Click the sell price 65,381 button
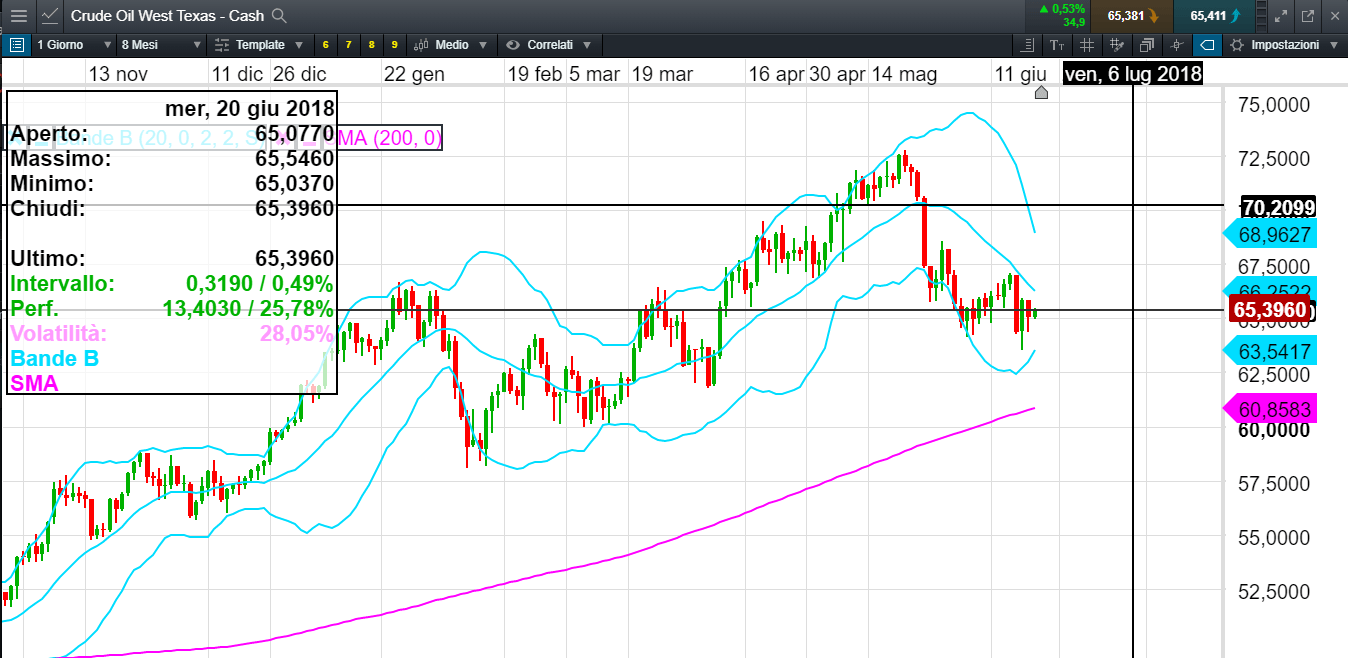 point(1133,15)
